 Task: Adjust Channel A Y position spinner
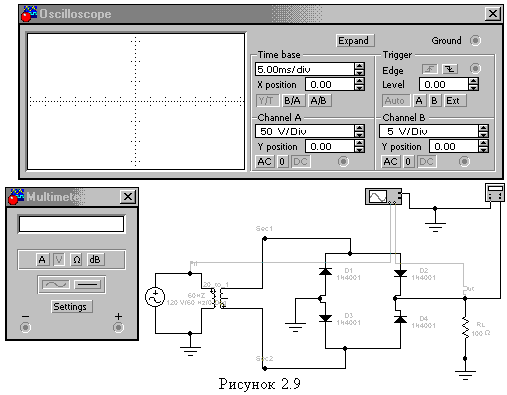[359, 146]
